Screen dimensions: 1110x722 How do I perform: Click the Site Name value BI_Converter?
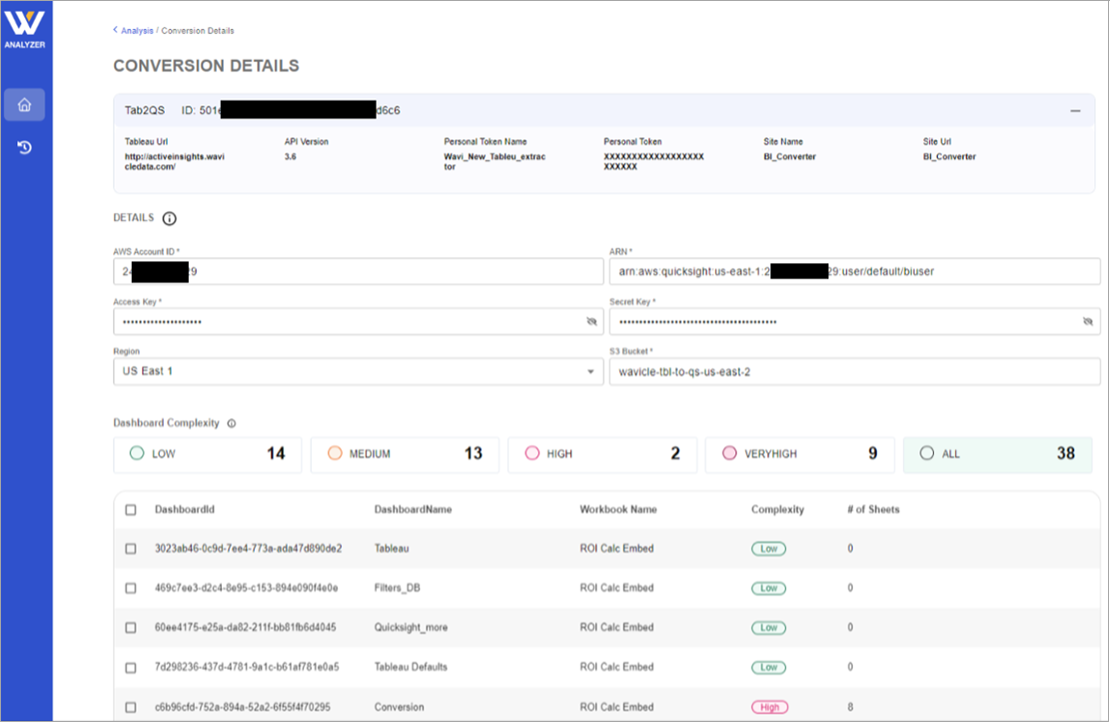(x=789, y=156)
